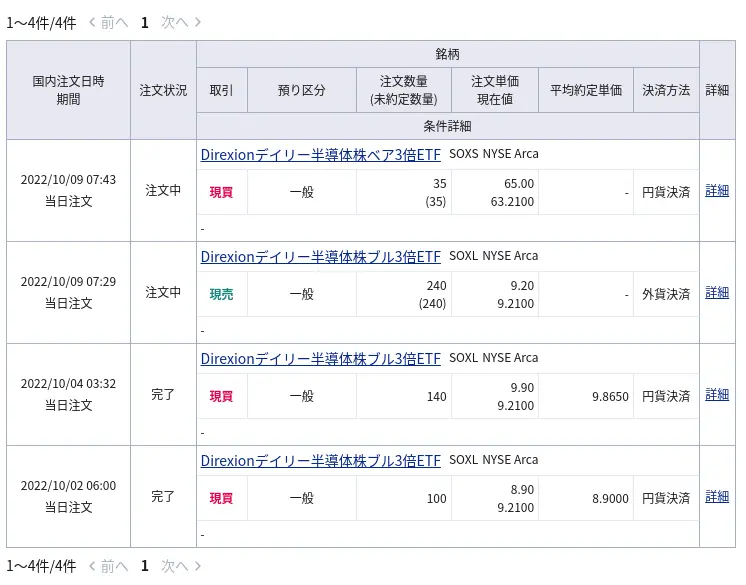Click 完了 status of the 2022/10/04 order
This screenshot has width=746, height=585.
coord(163,395)
